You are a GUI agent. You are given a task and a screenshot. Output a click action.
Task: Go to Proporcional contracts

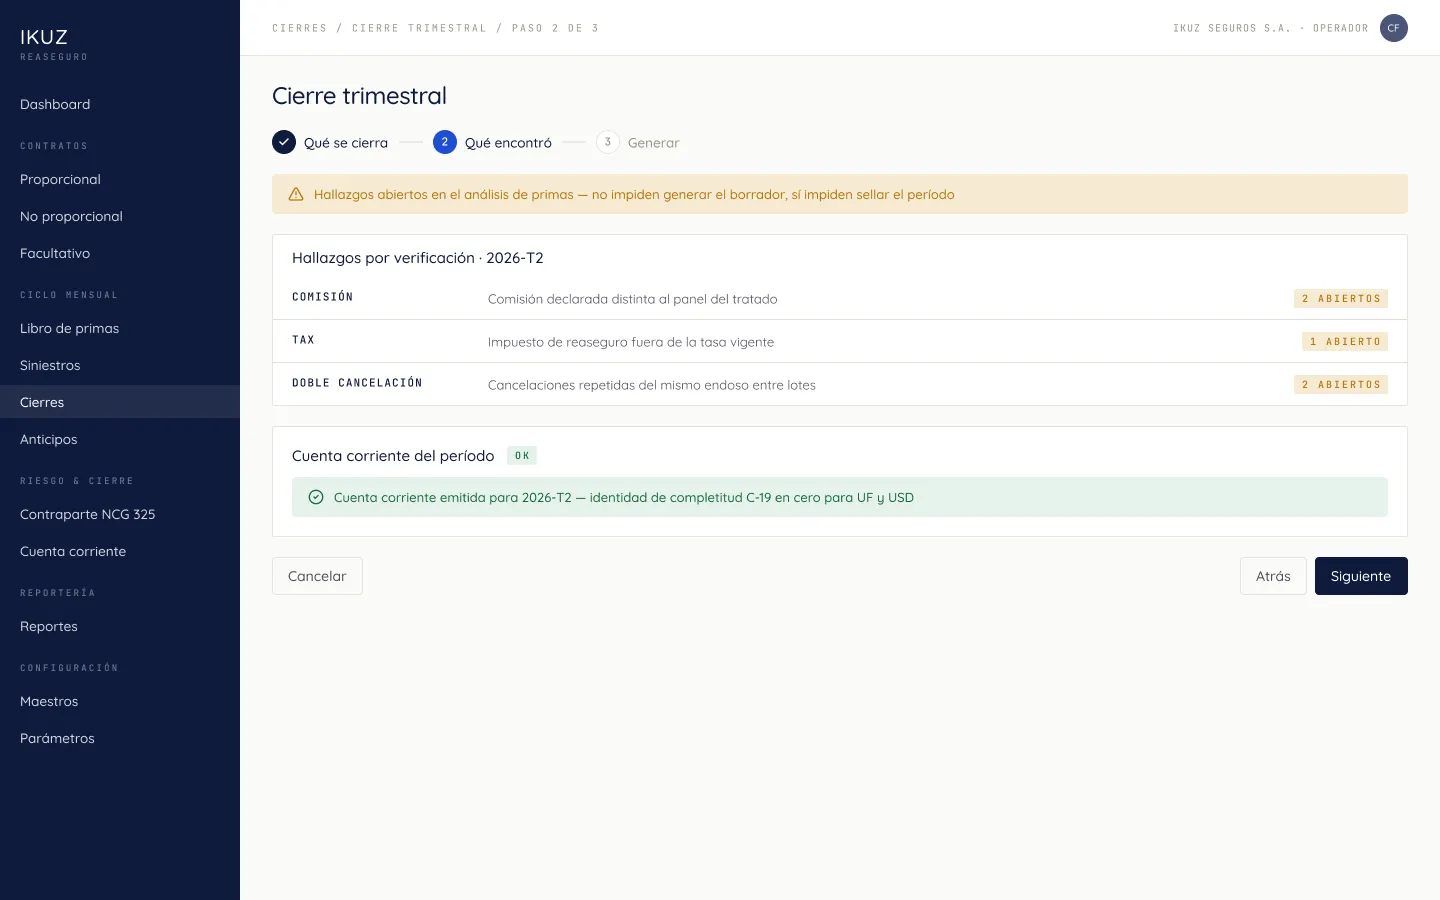[x=120, y=179]
